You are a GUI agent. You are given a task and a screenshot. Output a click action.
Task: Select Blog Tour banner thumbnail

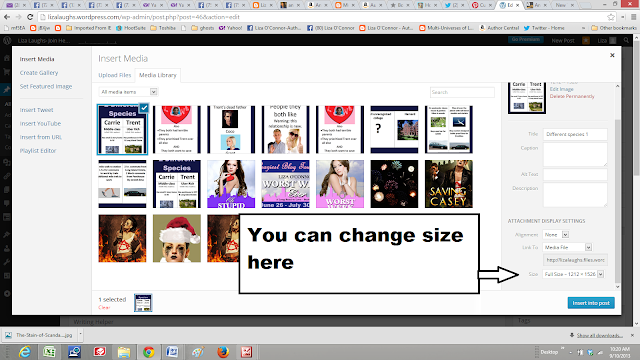(285, 184)
